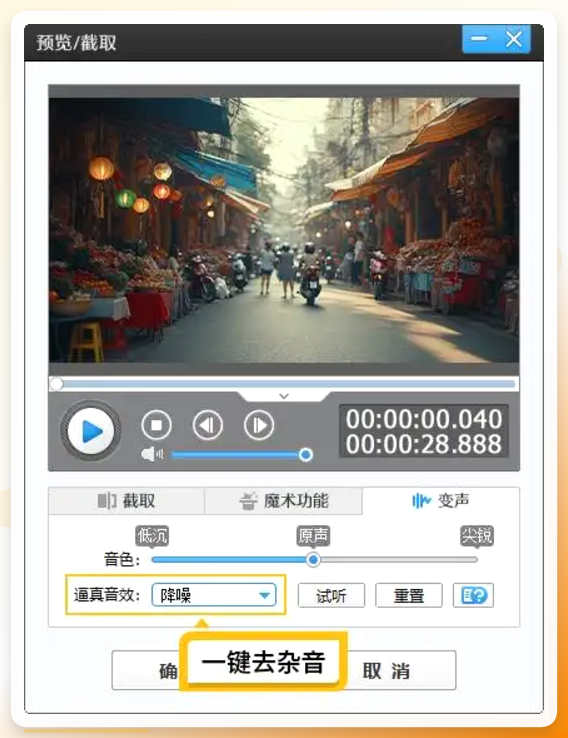The height and width of the screenshot is (738, 568).
Task: Set timbre to 尖锐 preset
Action: (x=477, y=536)
